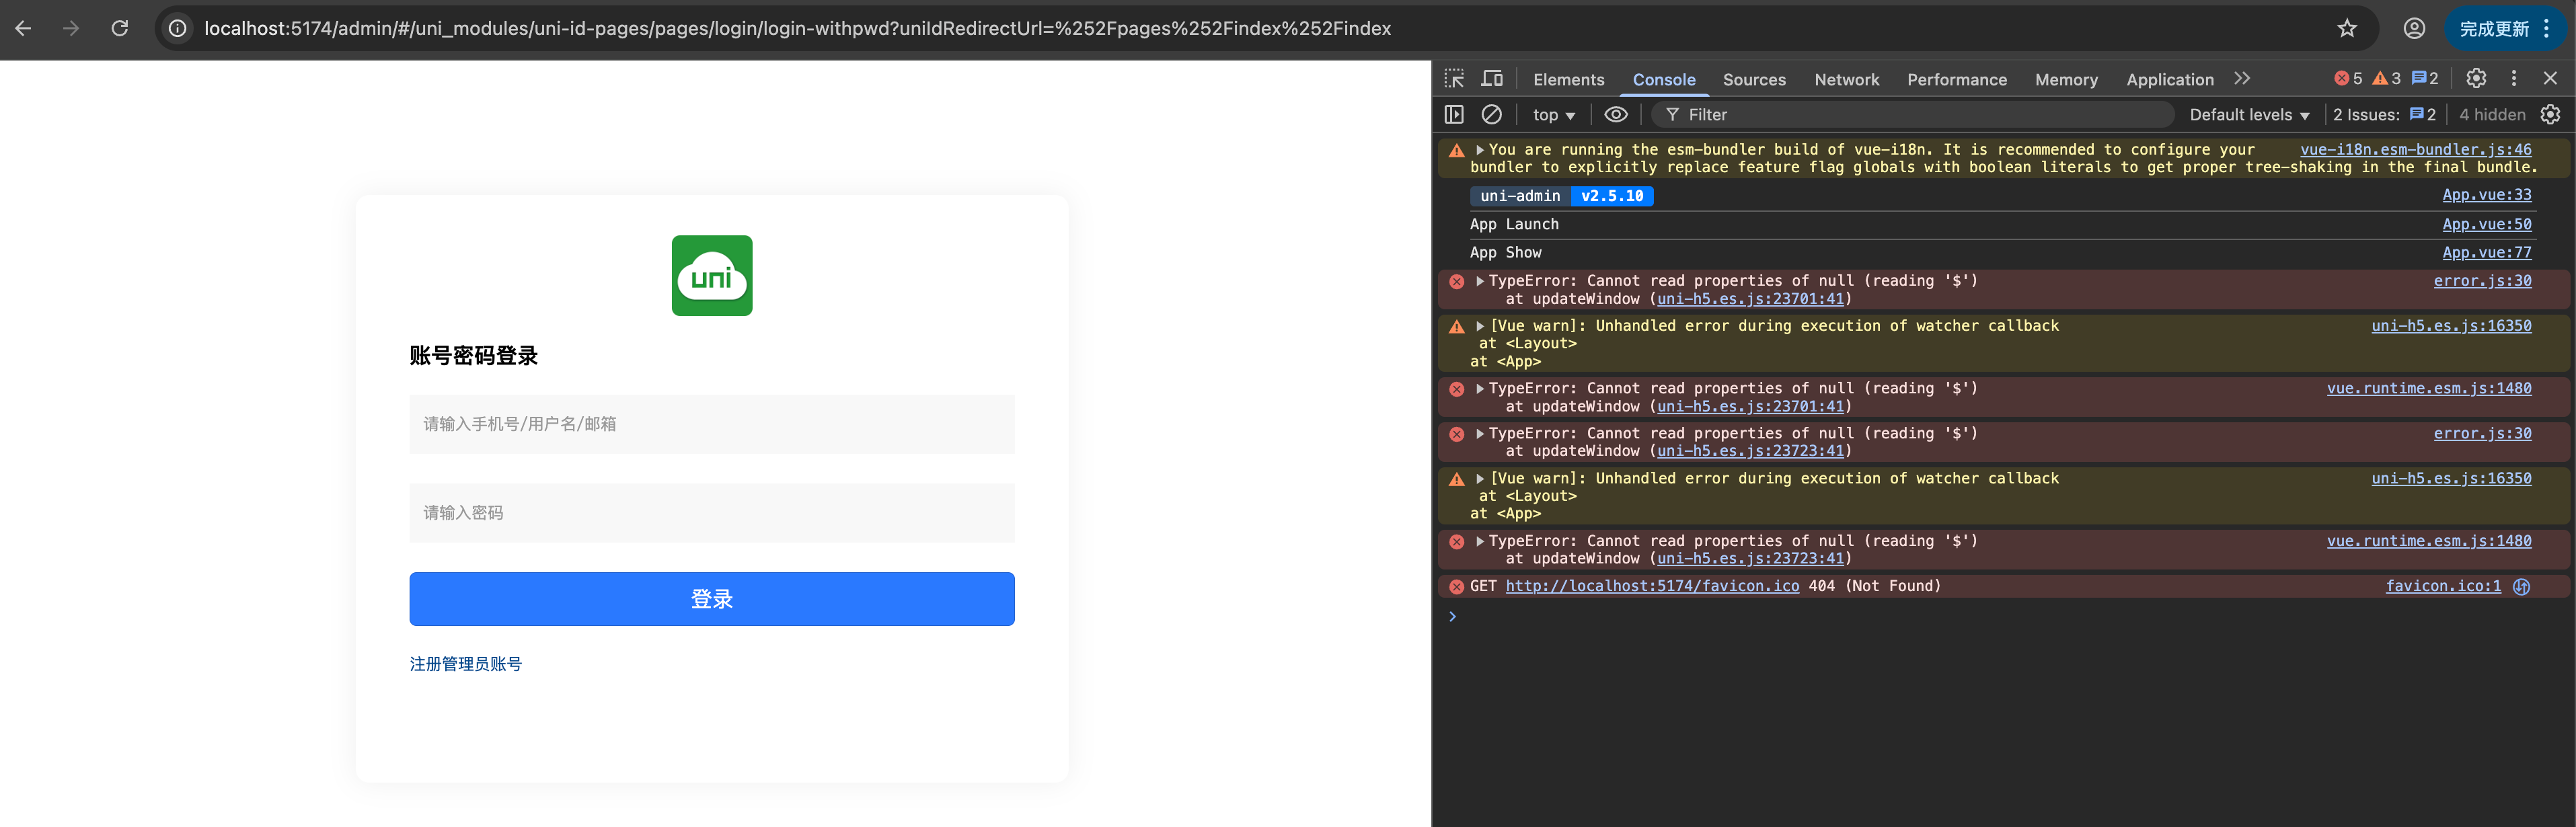
Task: Click the 注册管理员账号 link
Action: click(x=465, y=664)
